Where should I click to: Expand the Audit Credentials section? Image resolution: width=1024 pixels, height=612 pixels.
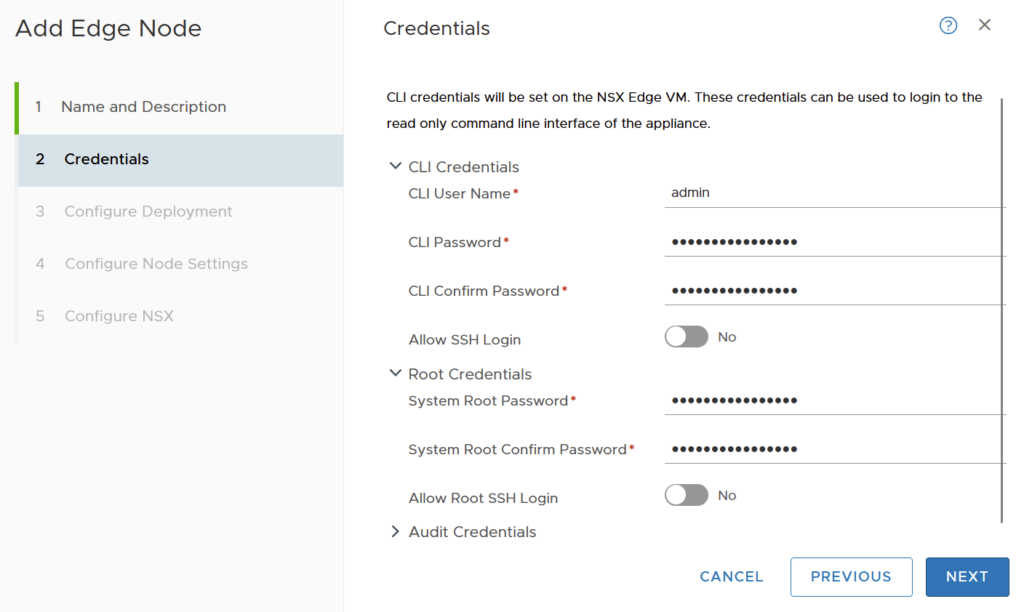(395, 532)
